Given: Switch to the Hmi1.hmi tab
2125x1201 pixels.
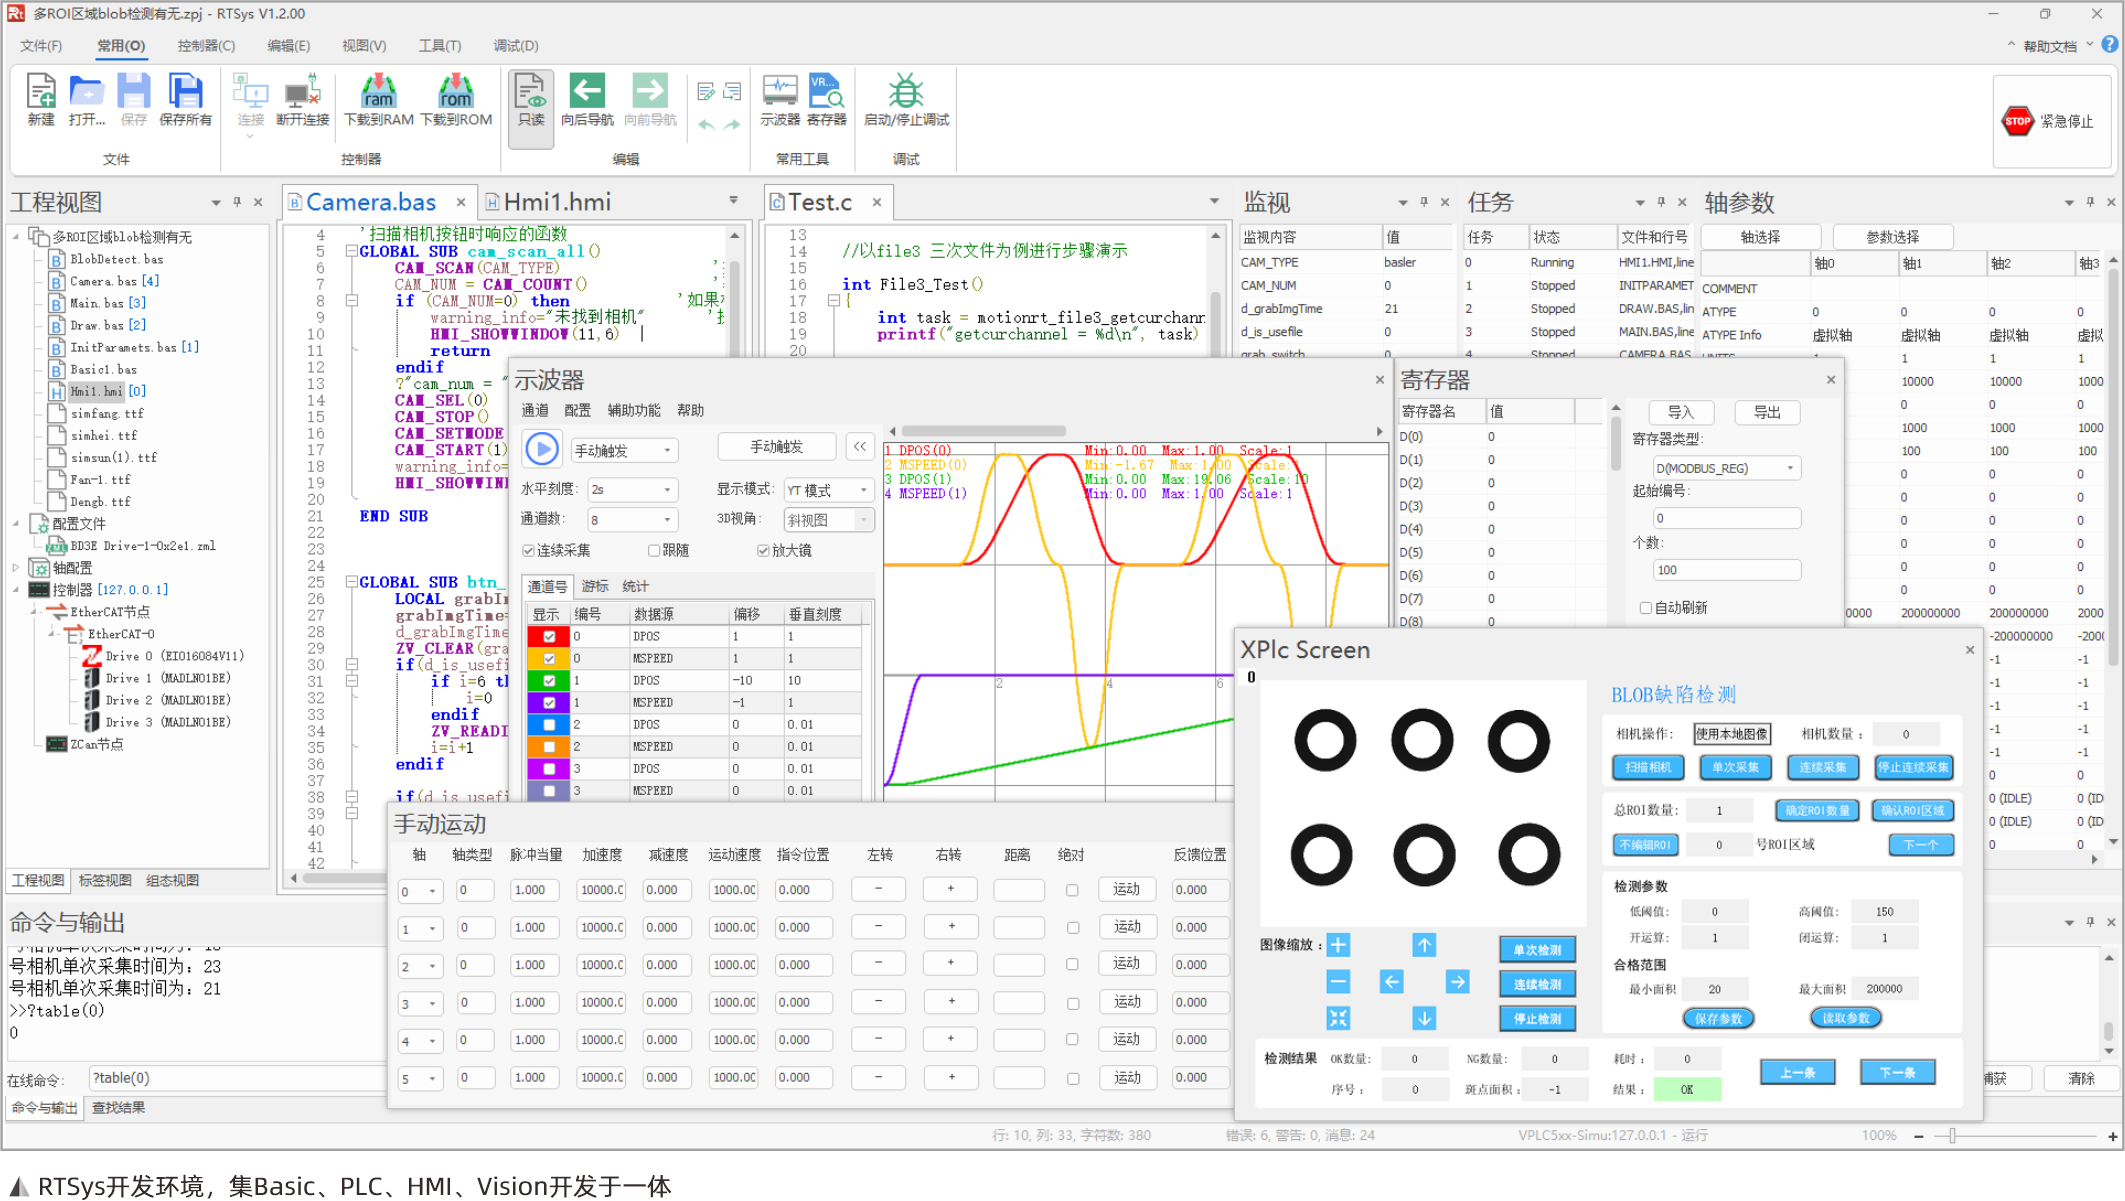Looking at the screenshot, I should tap(557, 202).
